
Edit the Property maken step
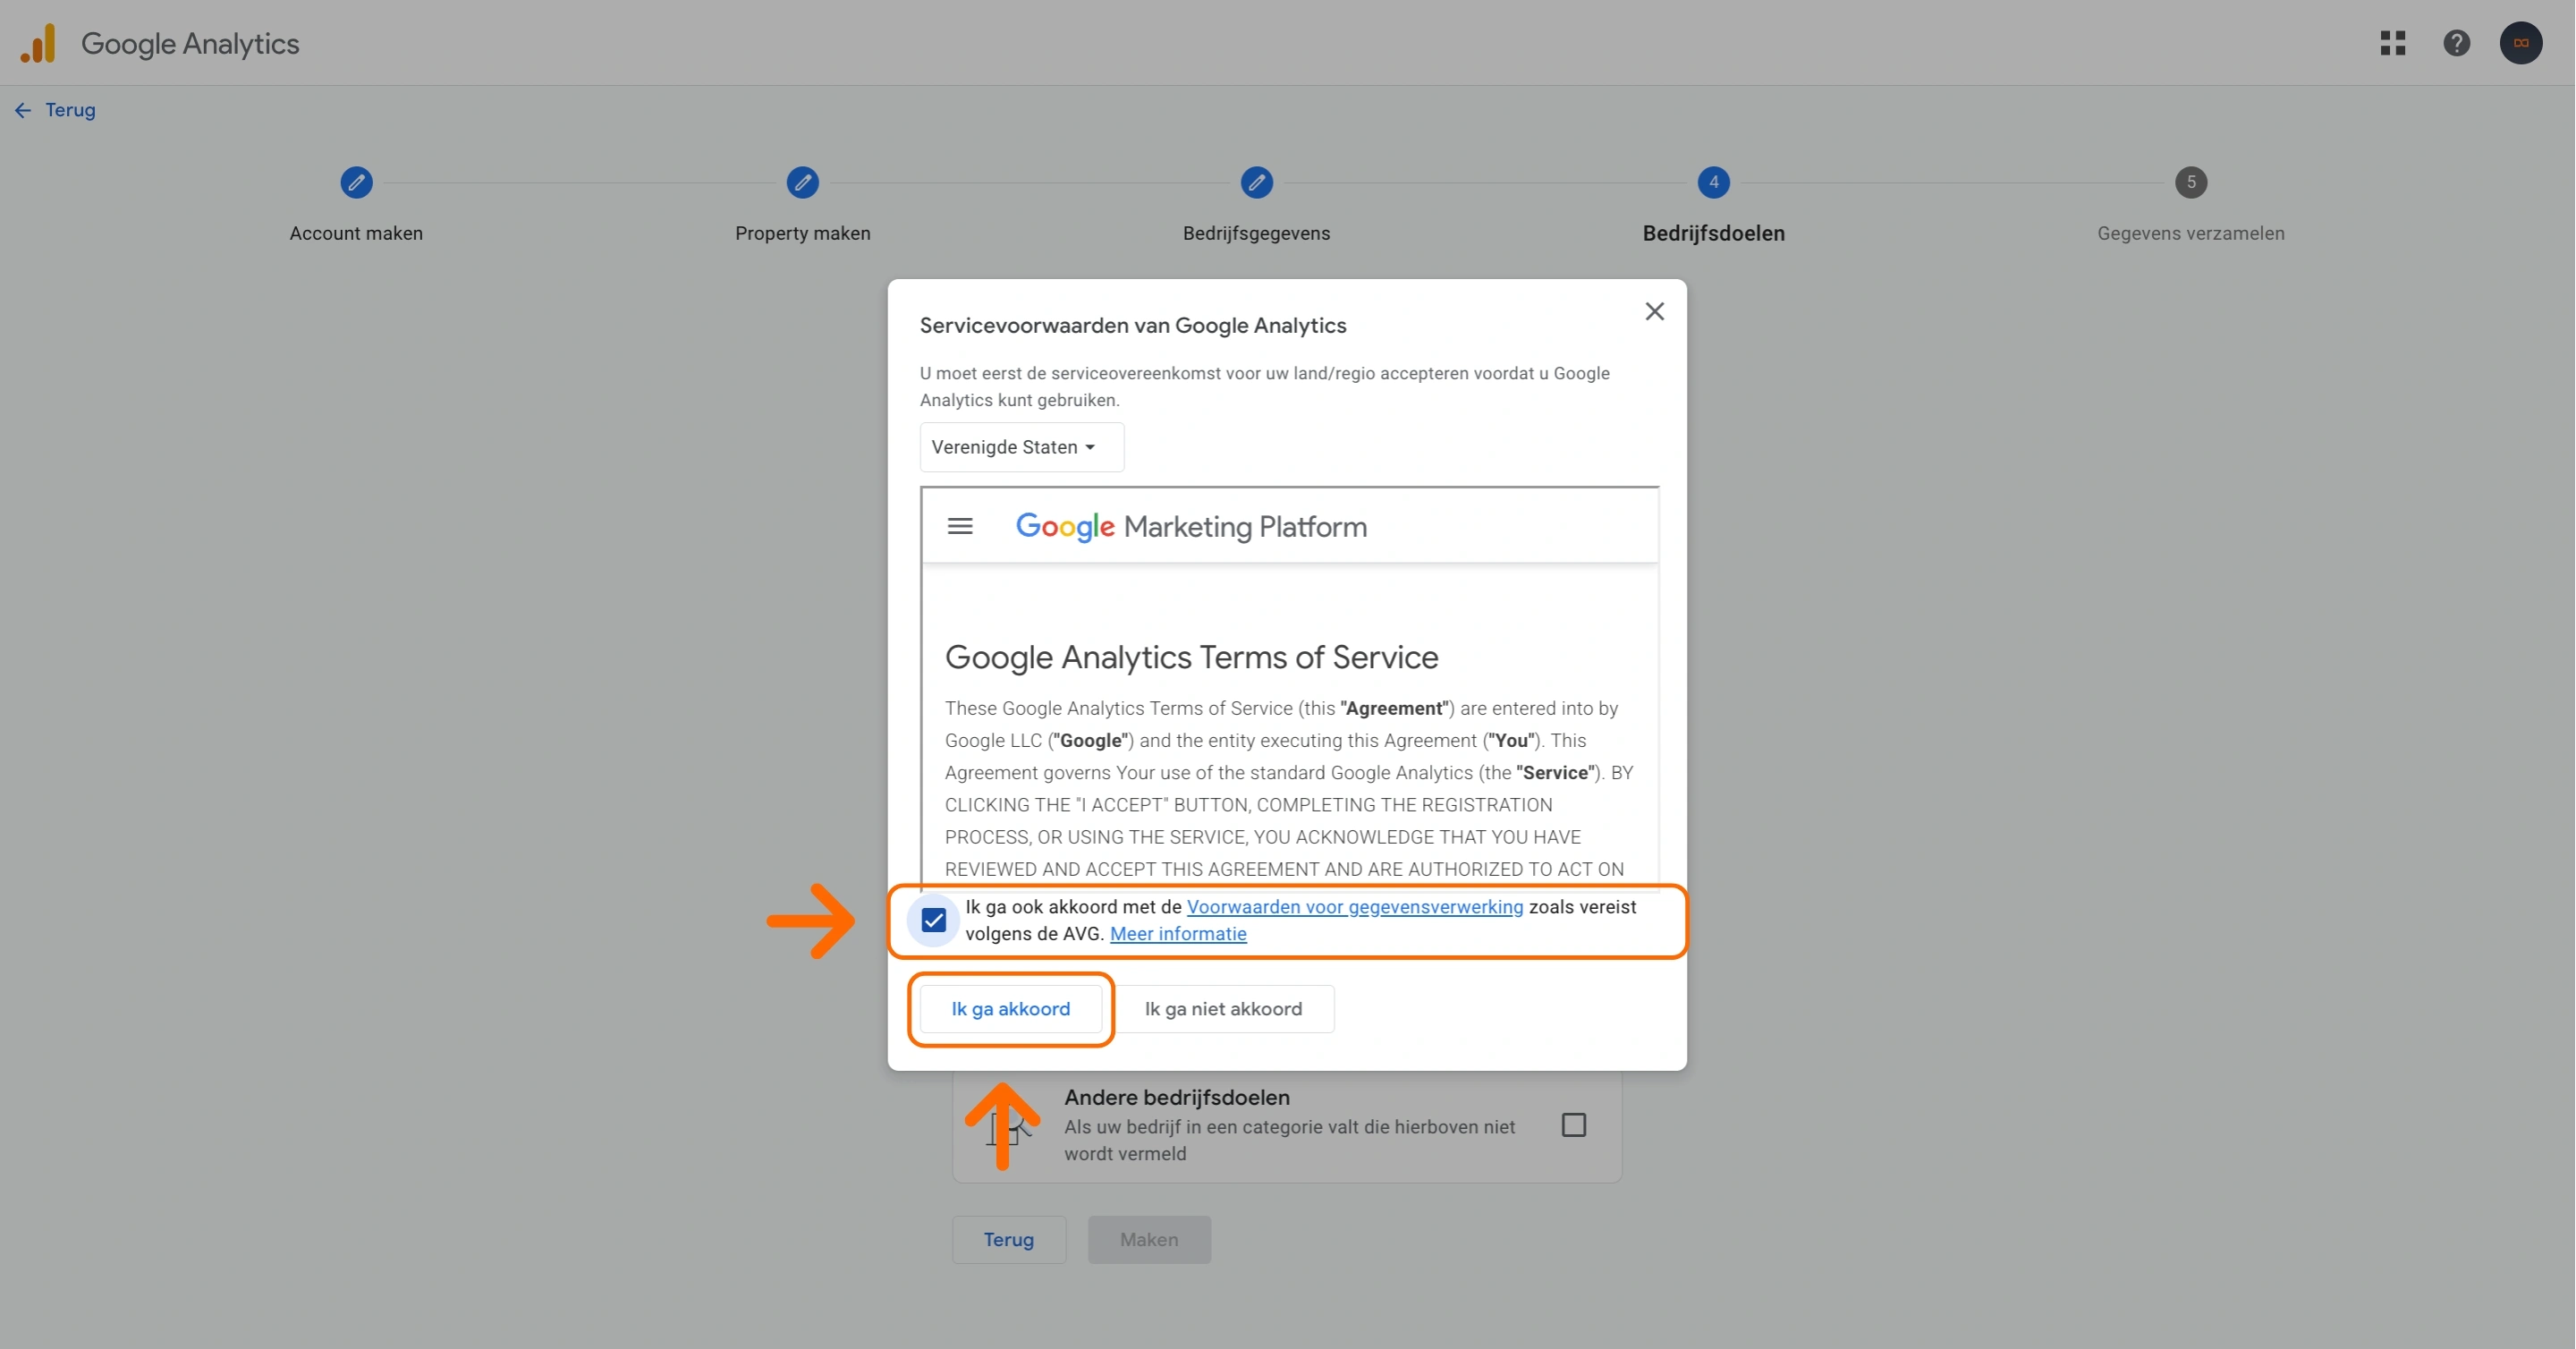(x=802, y=182)
